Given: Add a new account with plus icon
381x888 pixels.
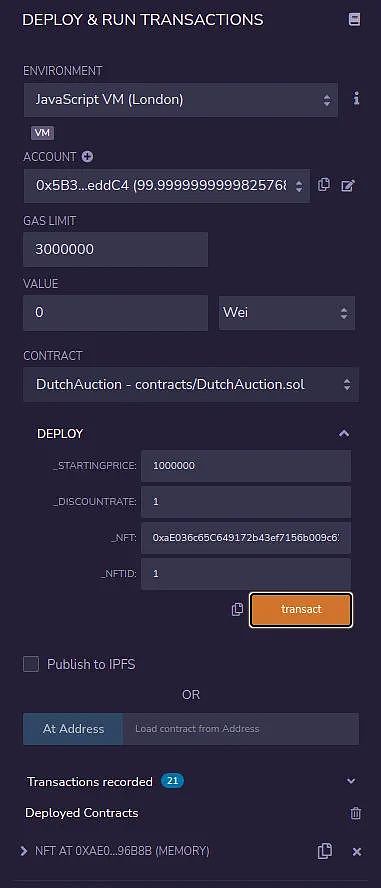Looking at the screenshot, I should click(x=87, y=157).
